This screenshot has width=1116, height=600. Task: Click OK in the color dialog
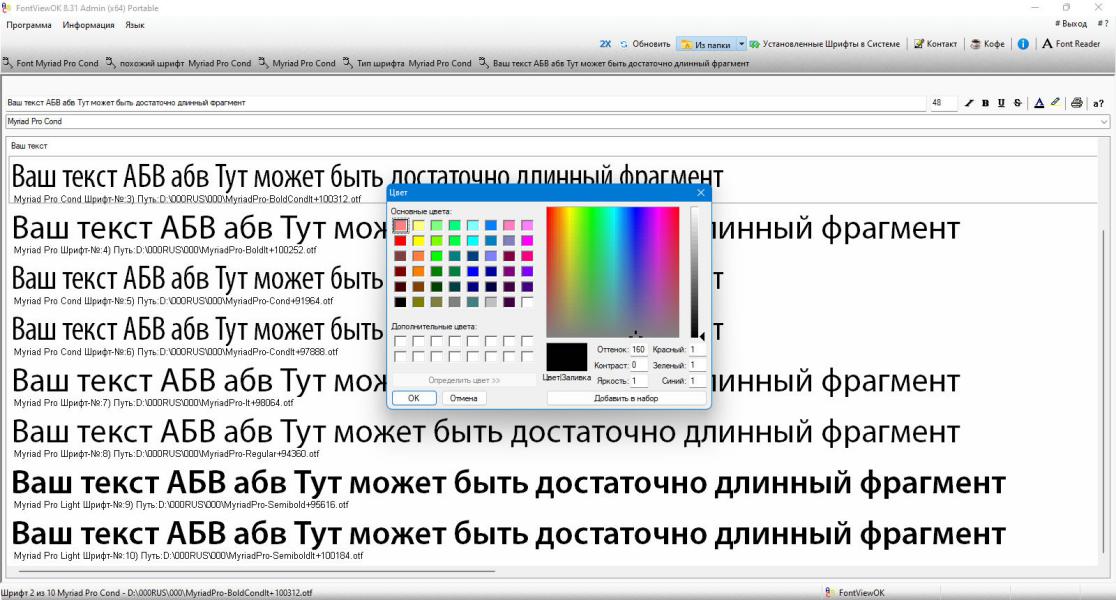414,399
